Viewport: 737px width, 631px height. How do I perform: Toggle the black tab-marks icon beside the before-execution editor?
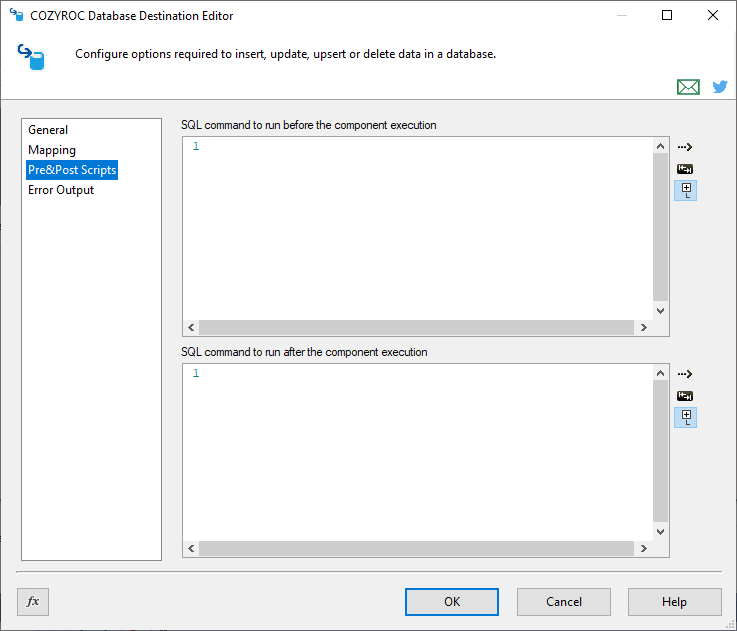685,169
